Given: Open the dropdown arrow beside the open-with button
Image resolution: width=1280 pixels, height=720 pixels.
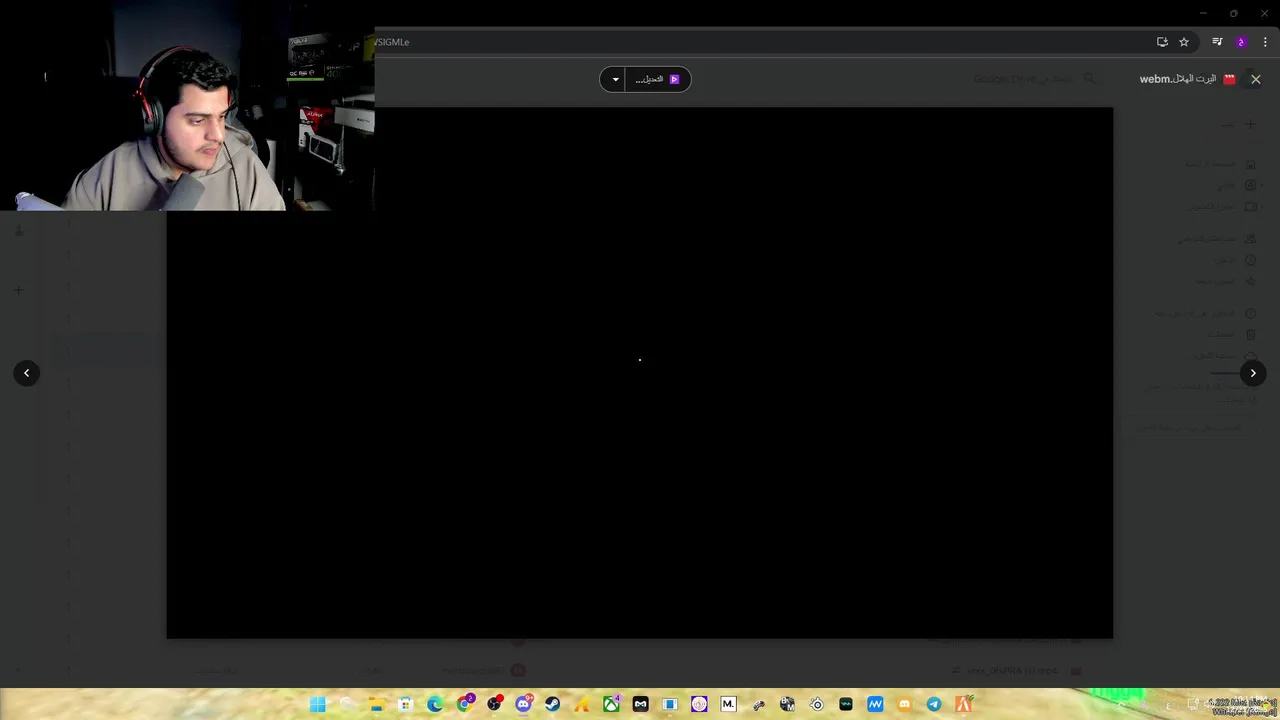Looking at the screenshot, I should click(x=615, y=79).
